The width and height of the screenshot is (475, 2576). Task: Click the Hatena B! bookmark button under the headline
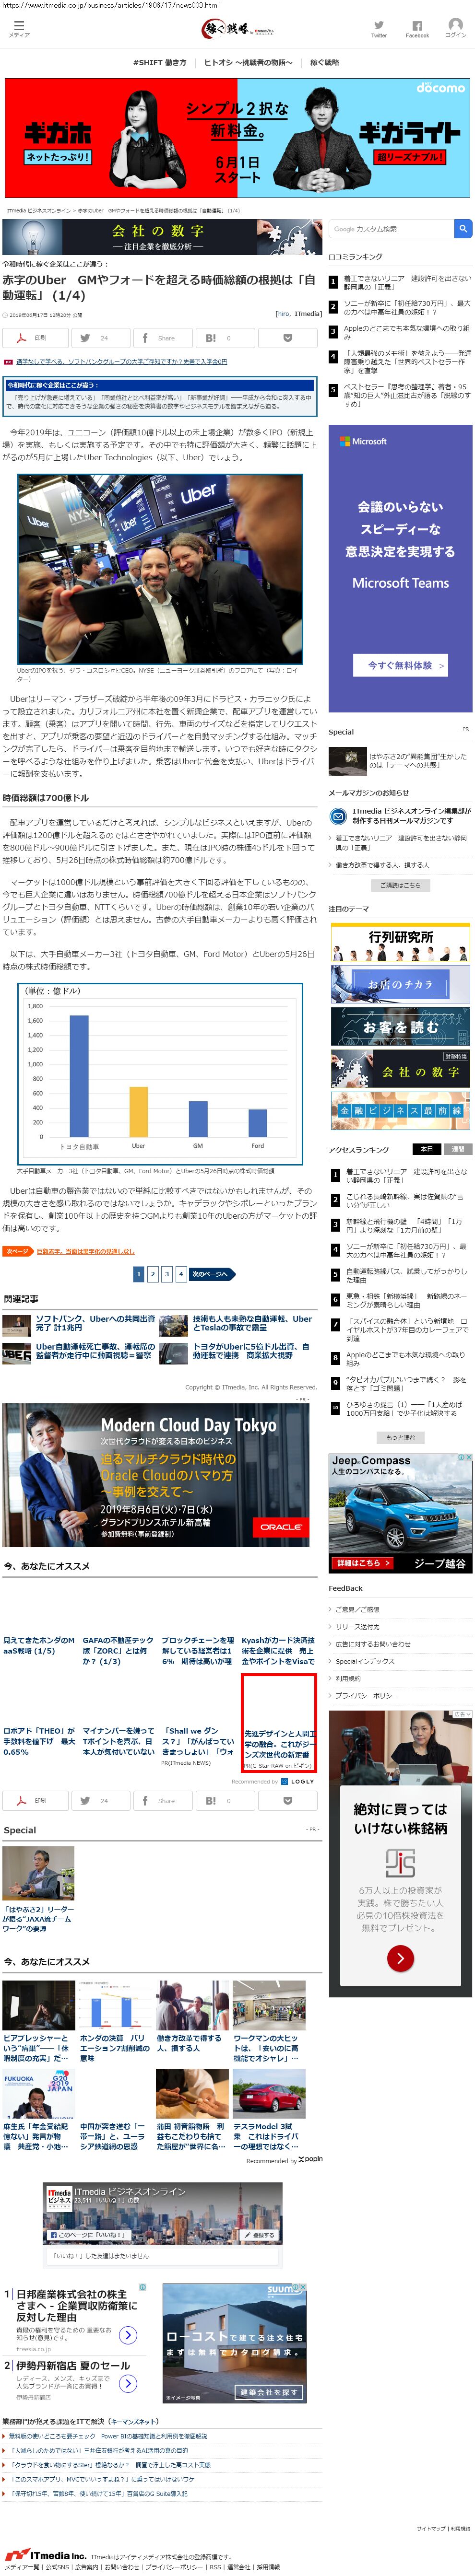(225, 338)
